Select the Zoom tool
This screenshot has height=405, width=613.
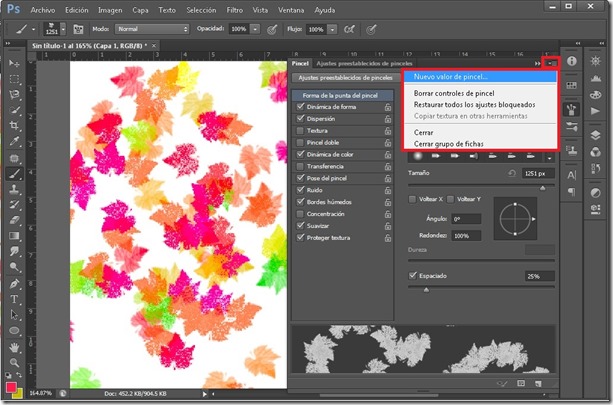pos(15,361)
